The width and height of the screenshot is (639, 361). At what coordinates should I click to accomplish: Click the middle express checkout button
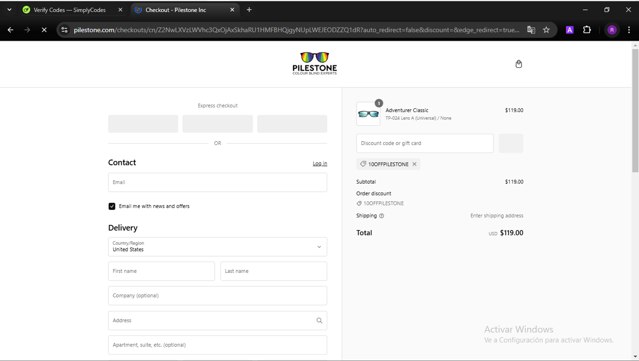218,123
